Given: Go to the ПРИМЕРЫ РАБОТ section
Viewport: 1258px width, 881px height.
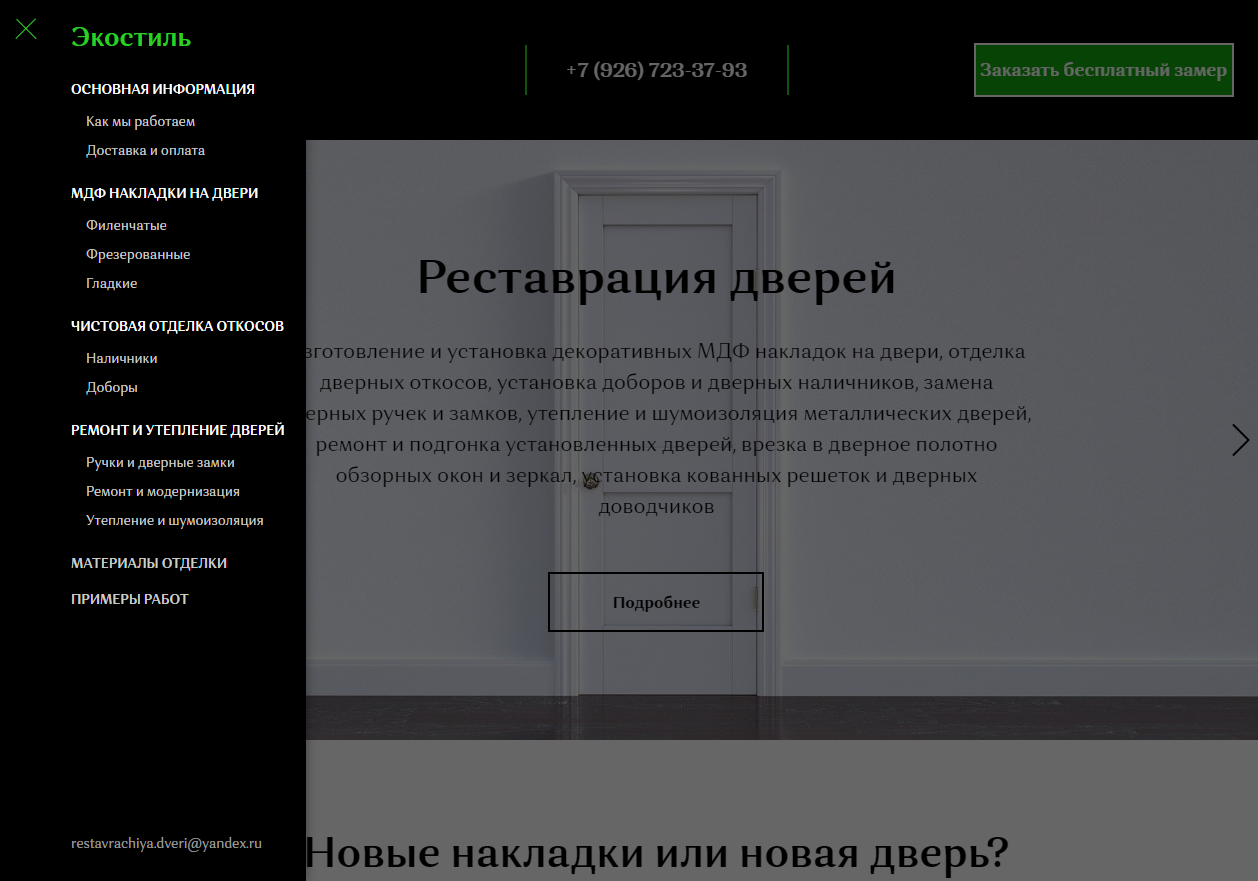Looking at the screenshot, I should 129,599.
